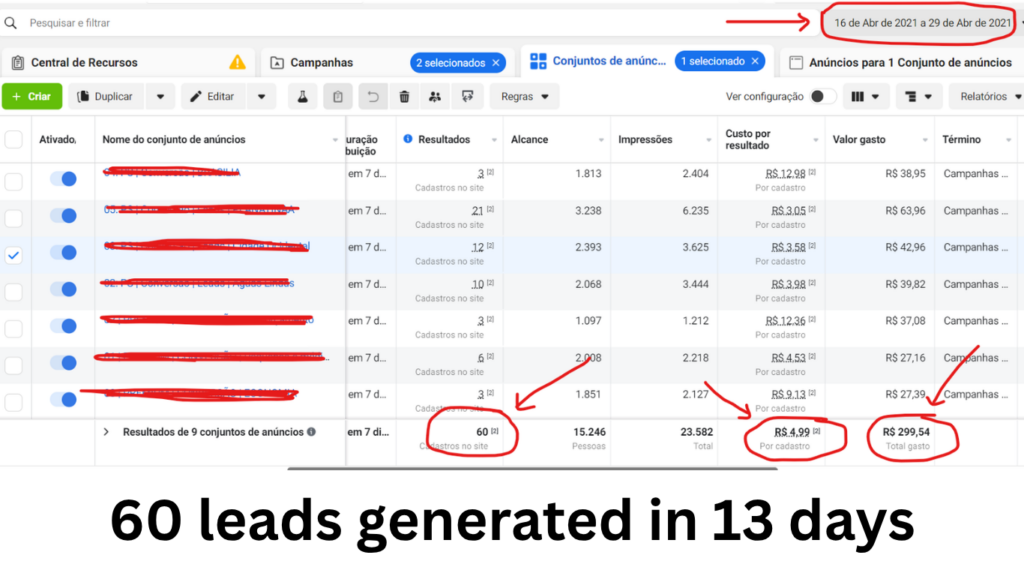Open the Alcance column header menu arrow
This screenshot has width=1024, height=576.
601,140
